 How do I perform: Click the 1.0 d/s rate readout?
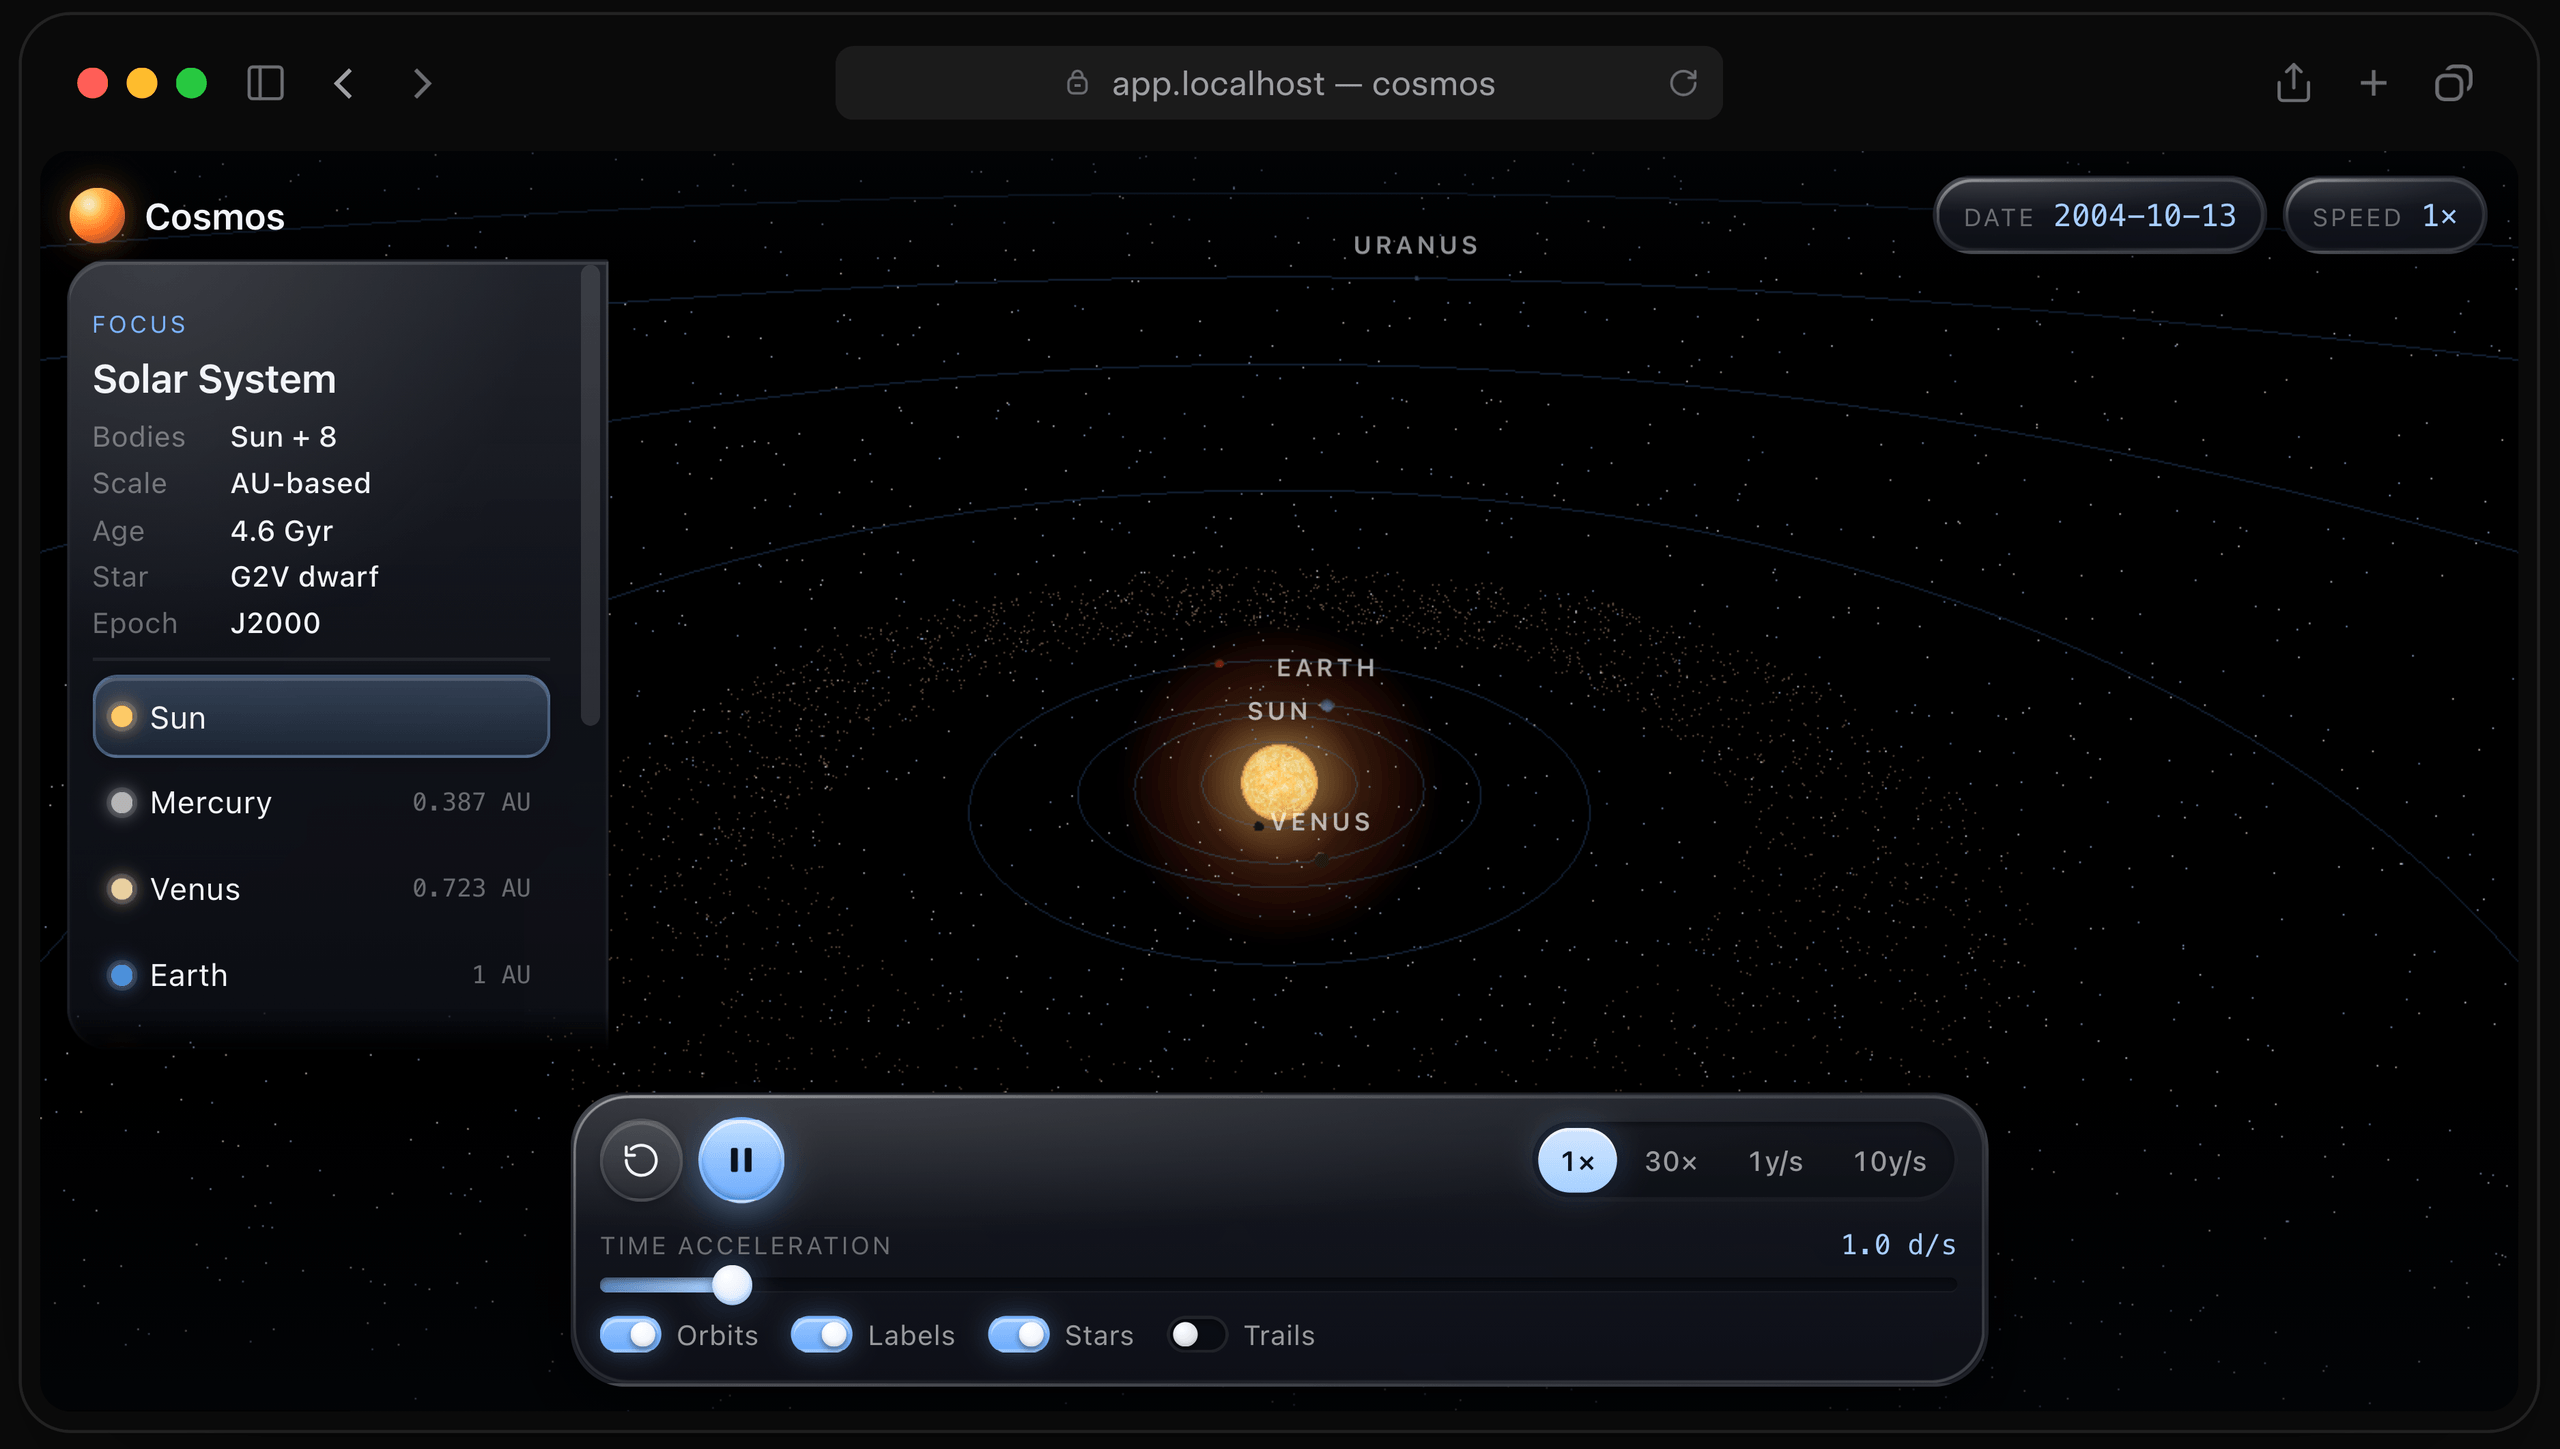(x=1898, y=1245)
